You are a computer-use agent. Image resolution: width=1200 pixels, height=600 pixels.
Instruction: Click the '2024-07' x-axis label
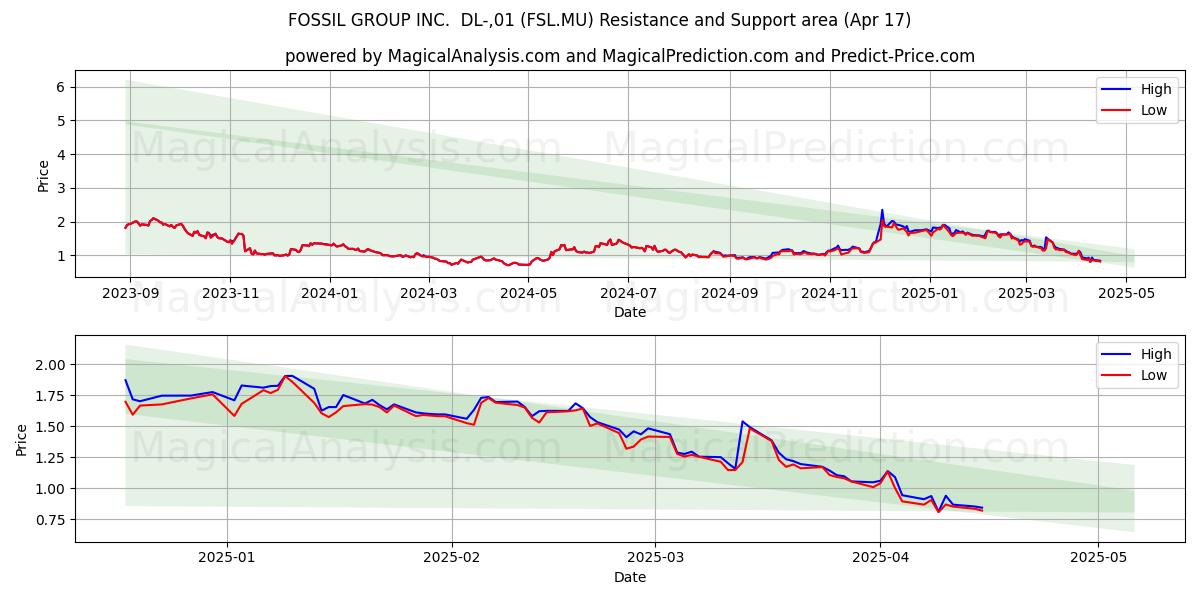coord(628,293)
